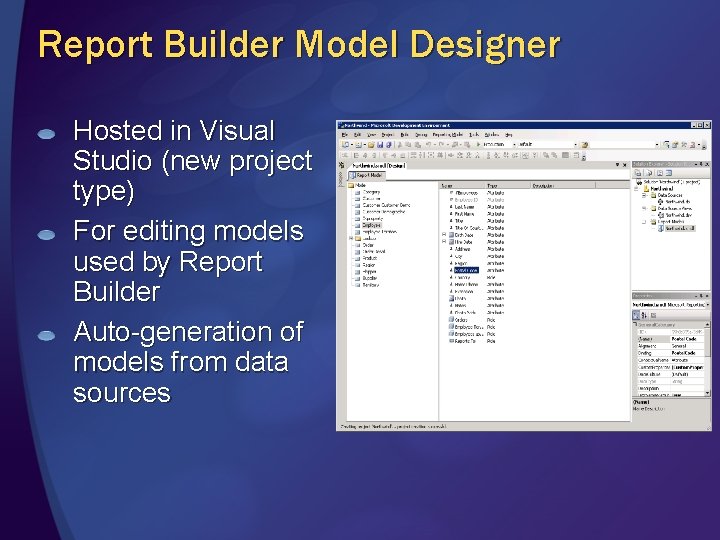Open the Properties object selector dropdown
The image size is (720, 540).
708,305
